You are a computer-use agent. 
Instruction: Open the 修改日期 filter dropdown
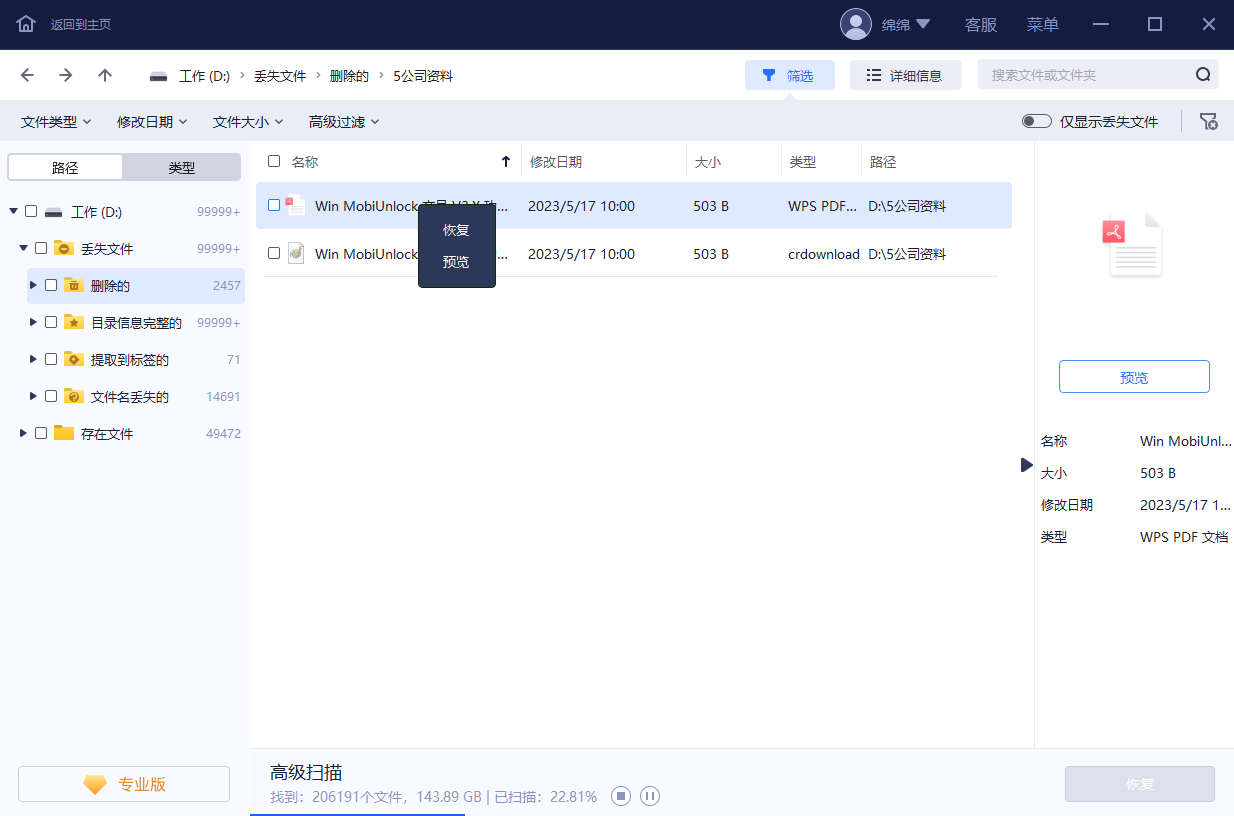pos(152,122)
